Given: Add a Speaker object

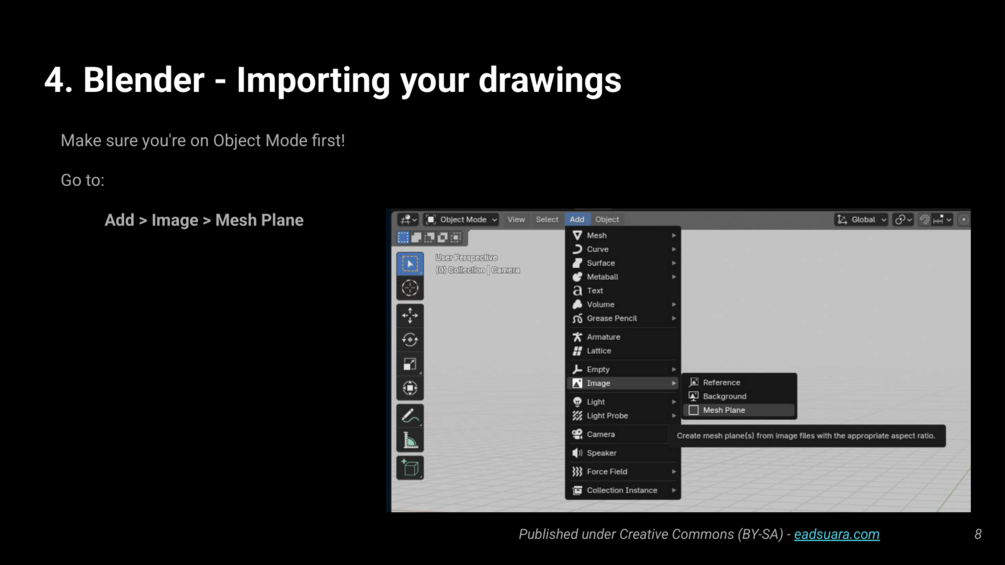Looking at the screenshot, I should click(x=623, y=453).
